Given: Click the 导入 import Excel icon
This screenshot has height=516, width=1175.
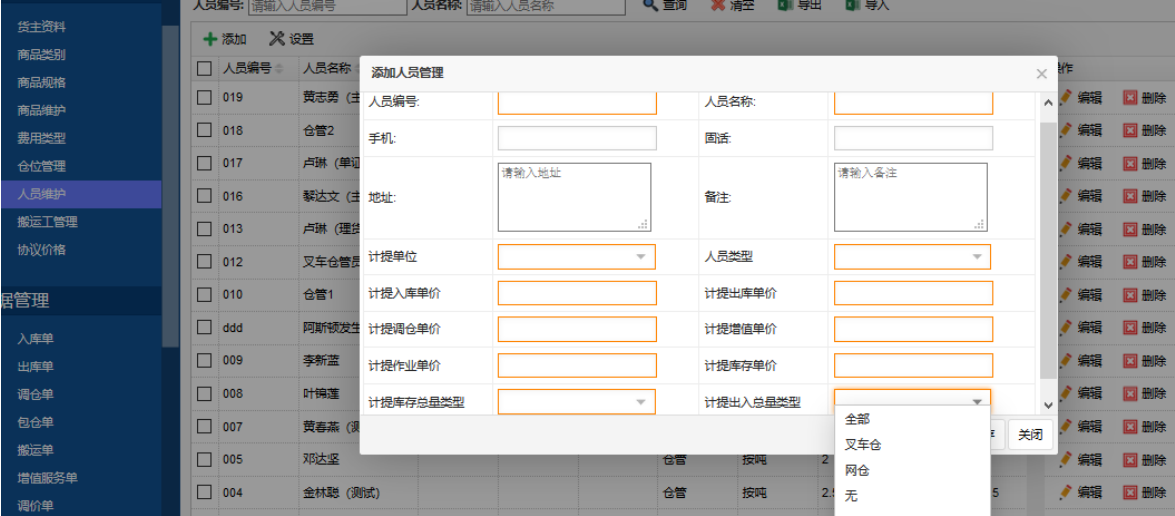Looking at the screenshot, I should (x=852, y=5).
